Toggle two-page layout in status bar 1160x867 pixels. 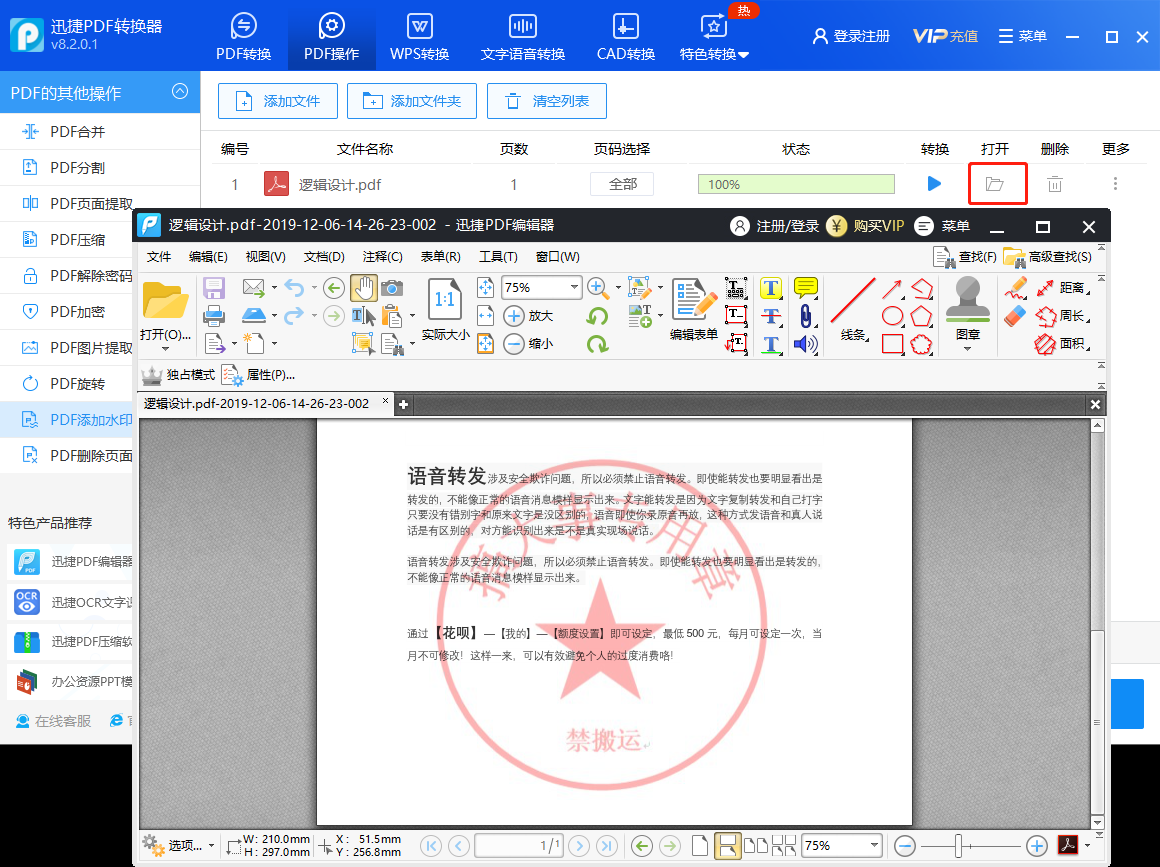[755, 846]
